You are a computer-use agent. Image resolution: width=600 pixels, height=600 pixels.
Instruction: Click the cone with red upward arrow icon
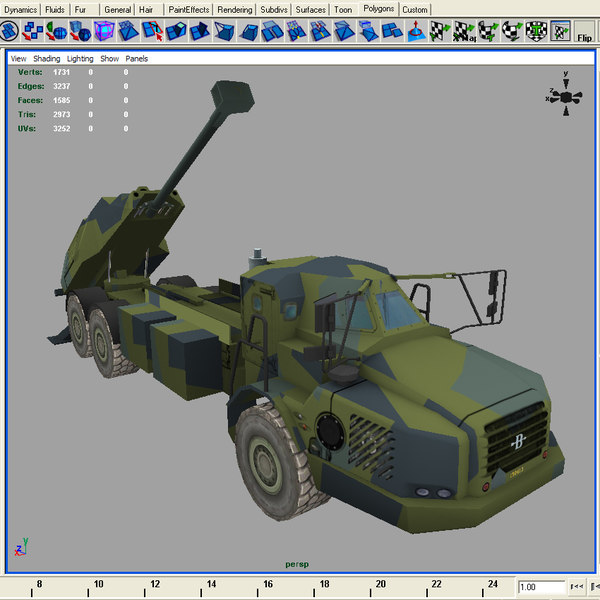pos(416,31)
